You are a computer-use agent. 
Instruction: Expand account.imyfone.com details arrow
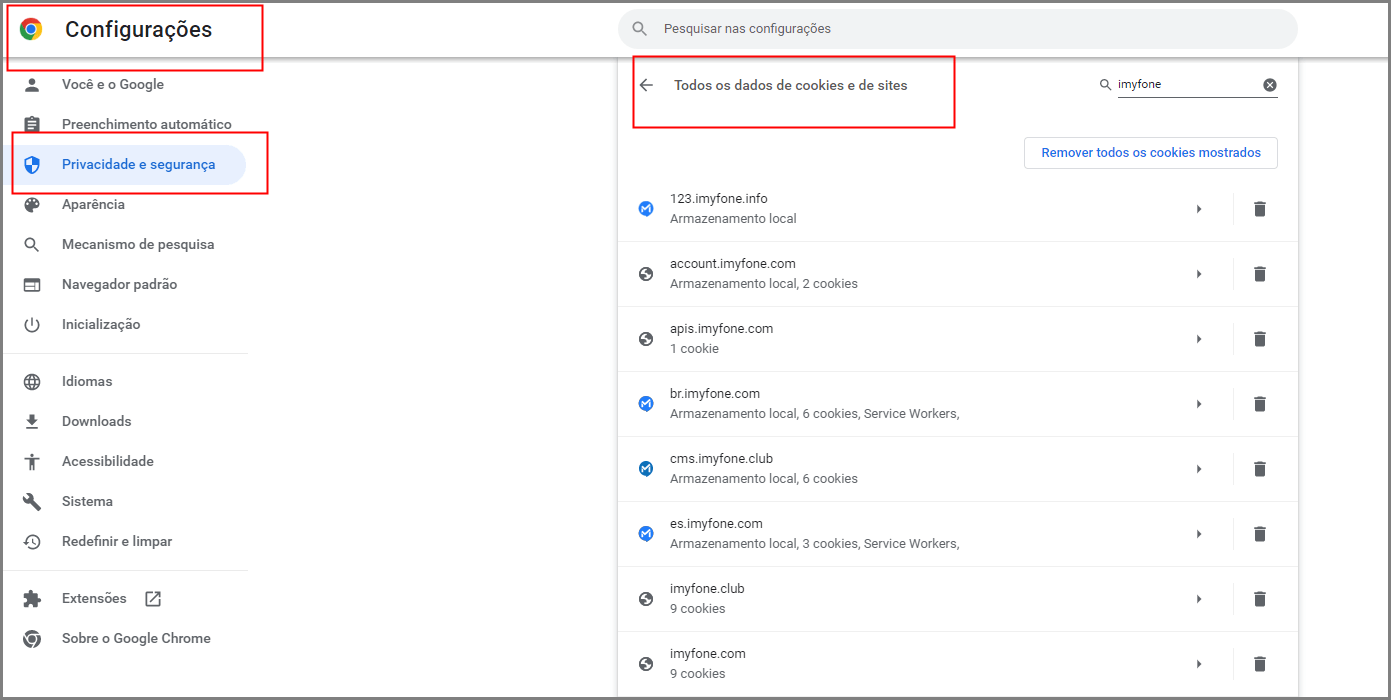[x=1199, y=274]
